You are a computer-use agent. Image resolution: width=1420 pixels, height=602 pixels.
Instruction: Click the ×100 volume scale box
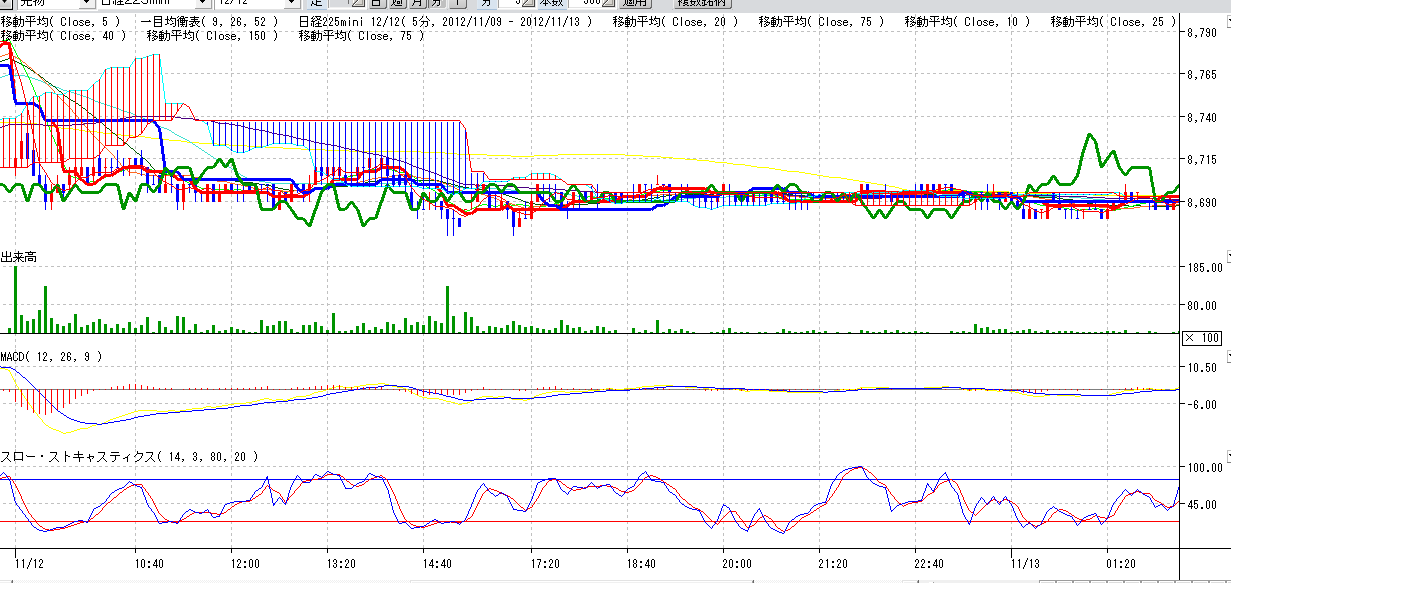pyautogui.click(x=1201, y=338)
